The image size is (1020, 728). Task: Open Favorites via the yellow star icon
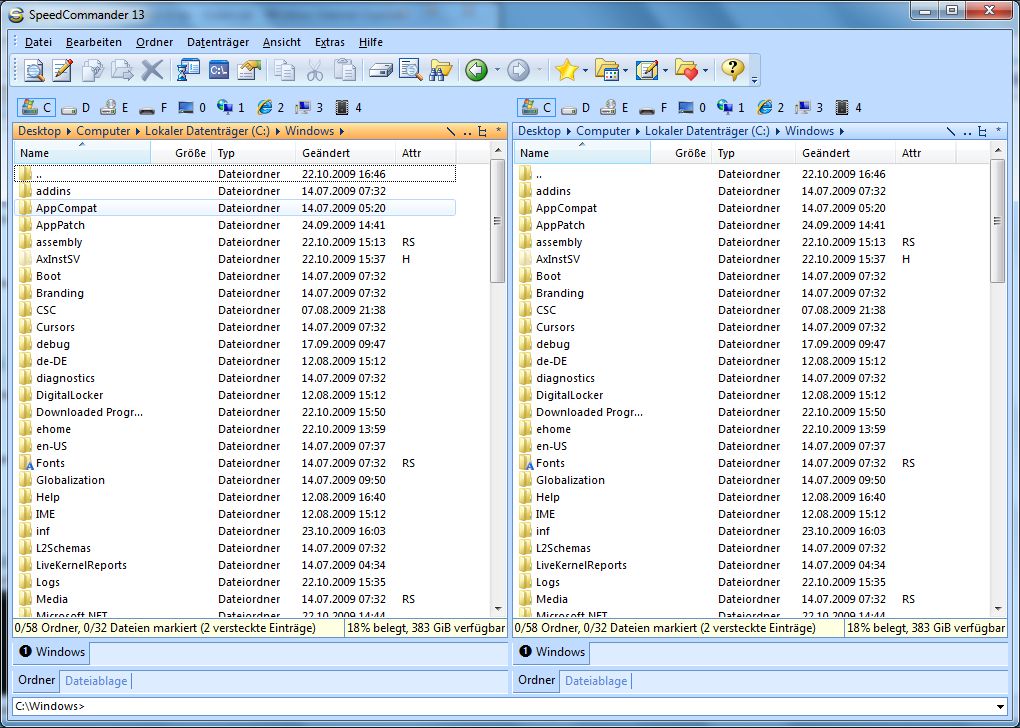point(569,70)
